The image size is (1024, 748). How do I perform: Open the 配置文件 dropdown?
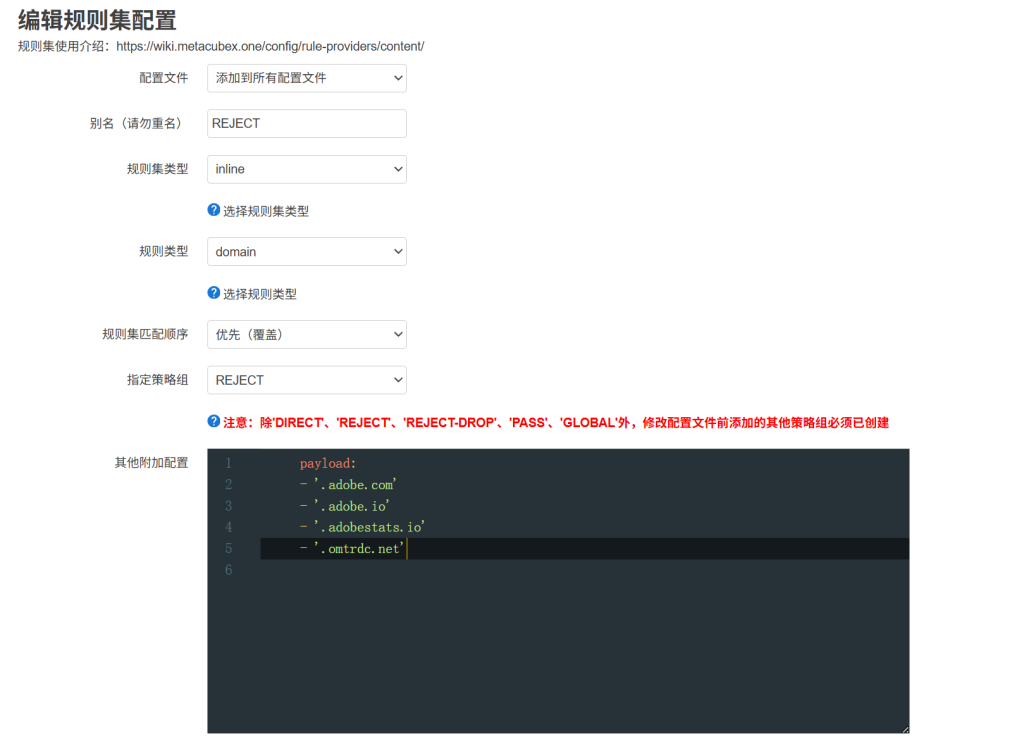(306, 77)
